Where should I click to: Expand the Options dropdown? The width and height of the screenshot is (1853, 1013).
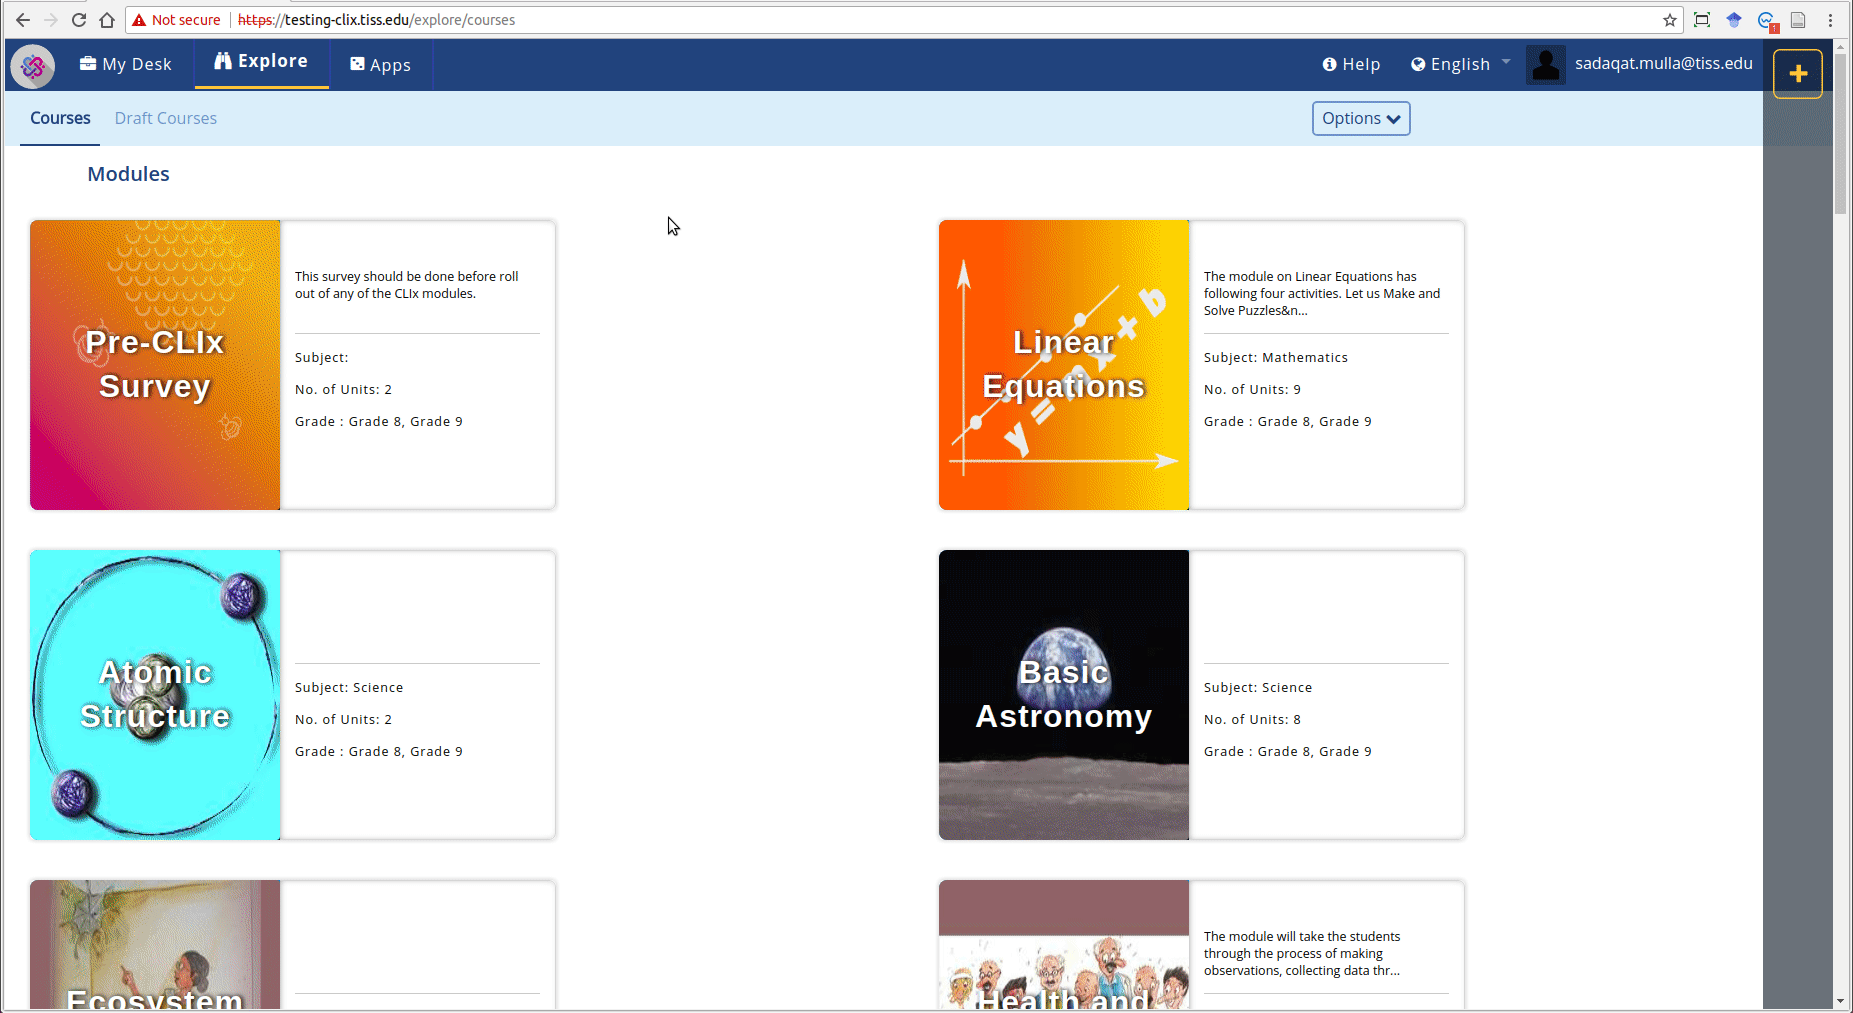1360,118
